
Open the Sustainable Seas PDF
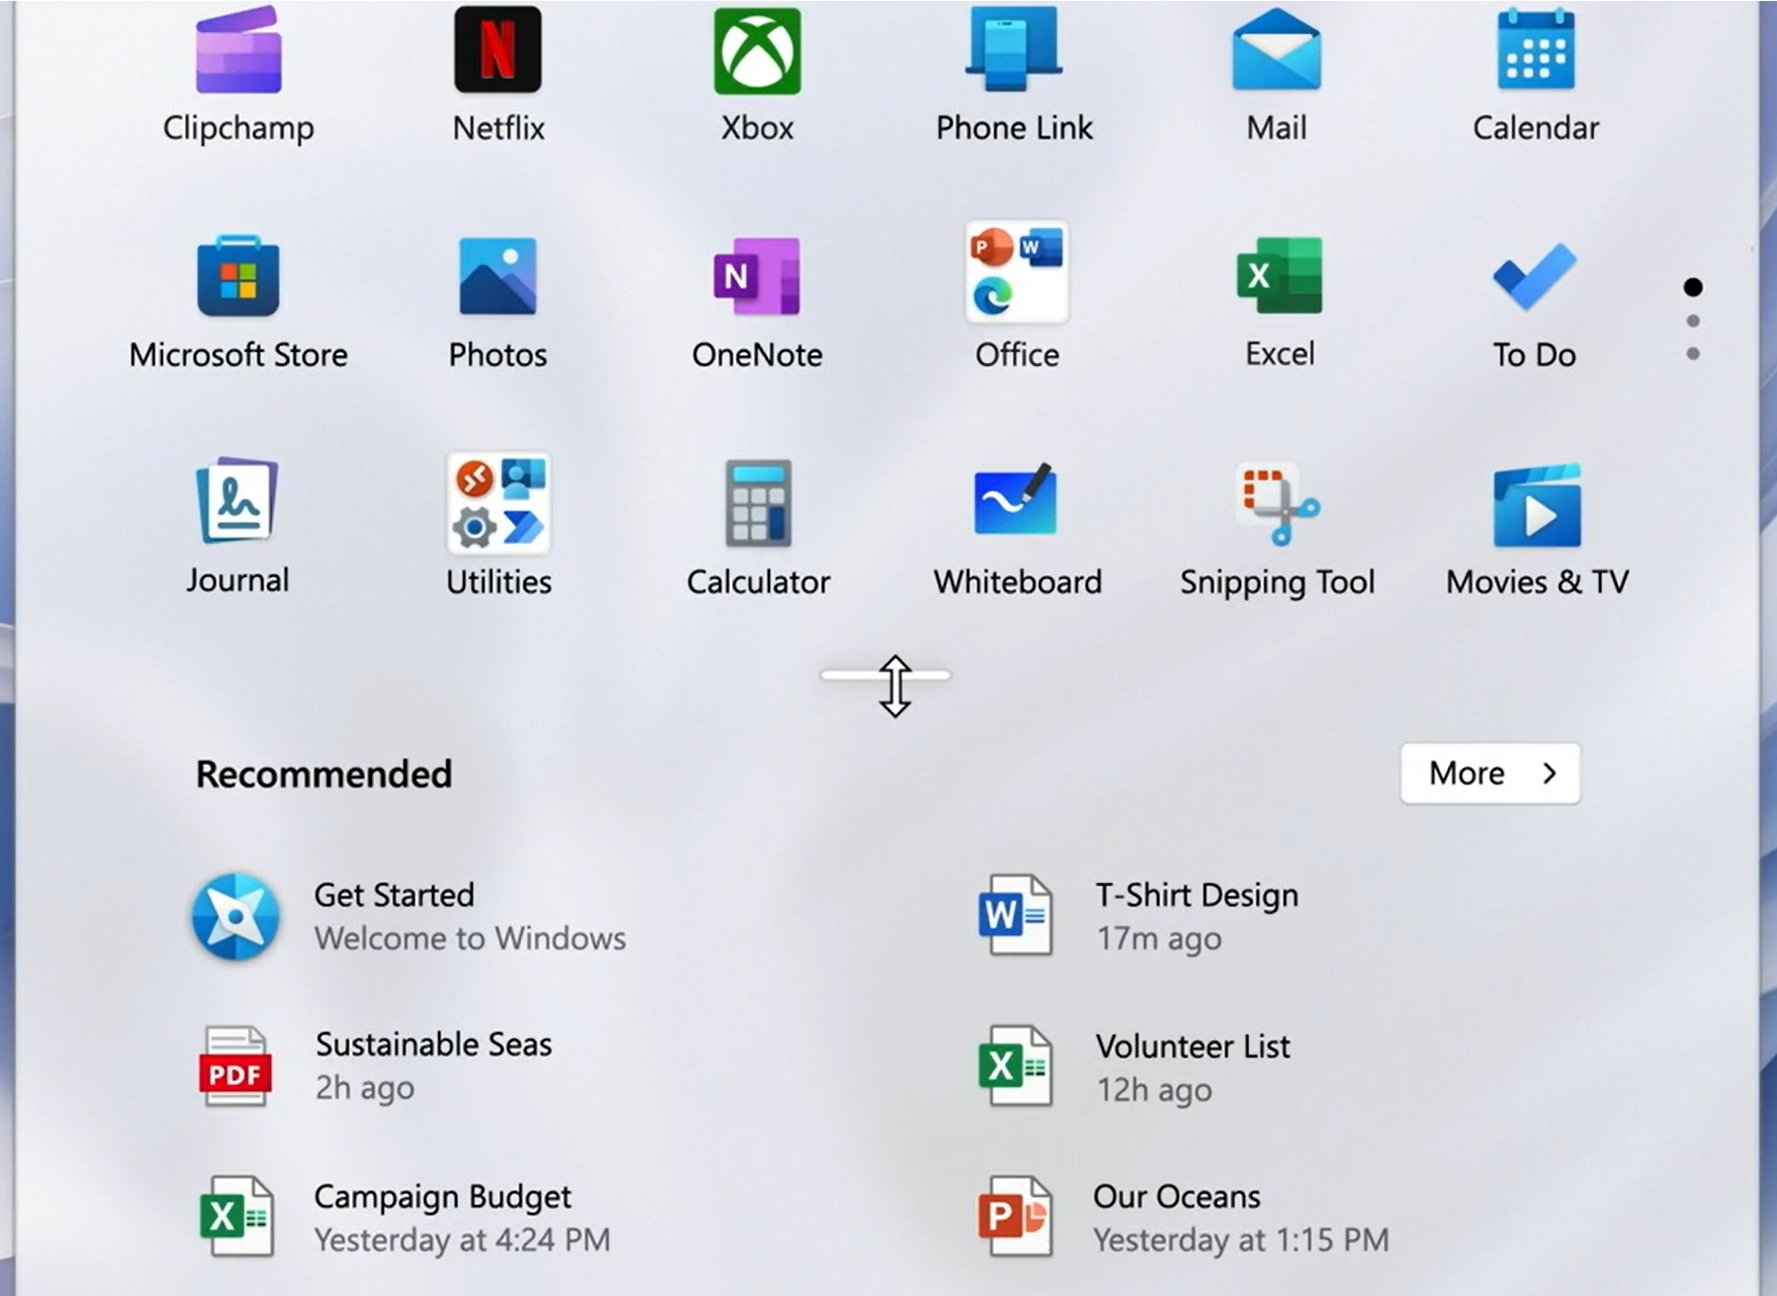tap(375, 1066)
